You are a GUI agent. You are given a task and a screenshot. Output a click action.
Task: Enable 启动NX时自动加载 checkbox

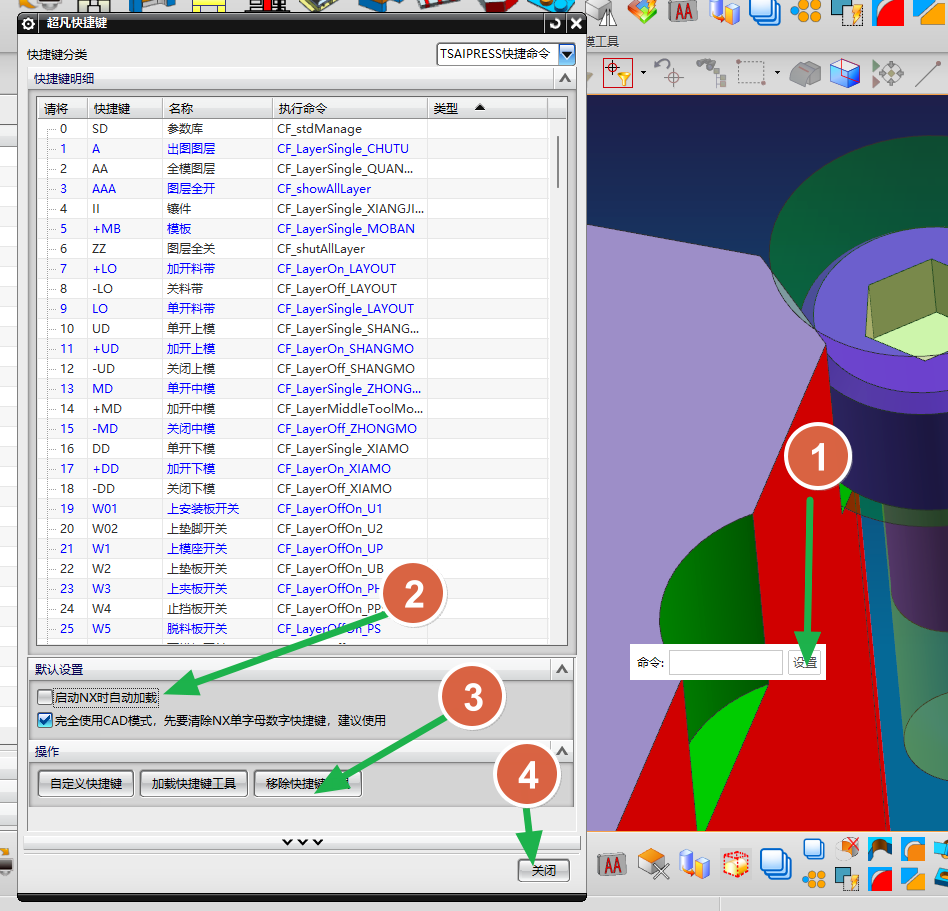pyautogui.click(x=45, y=697)
